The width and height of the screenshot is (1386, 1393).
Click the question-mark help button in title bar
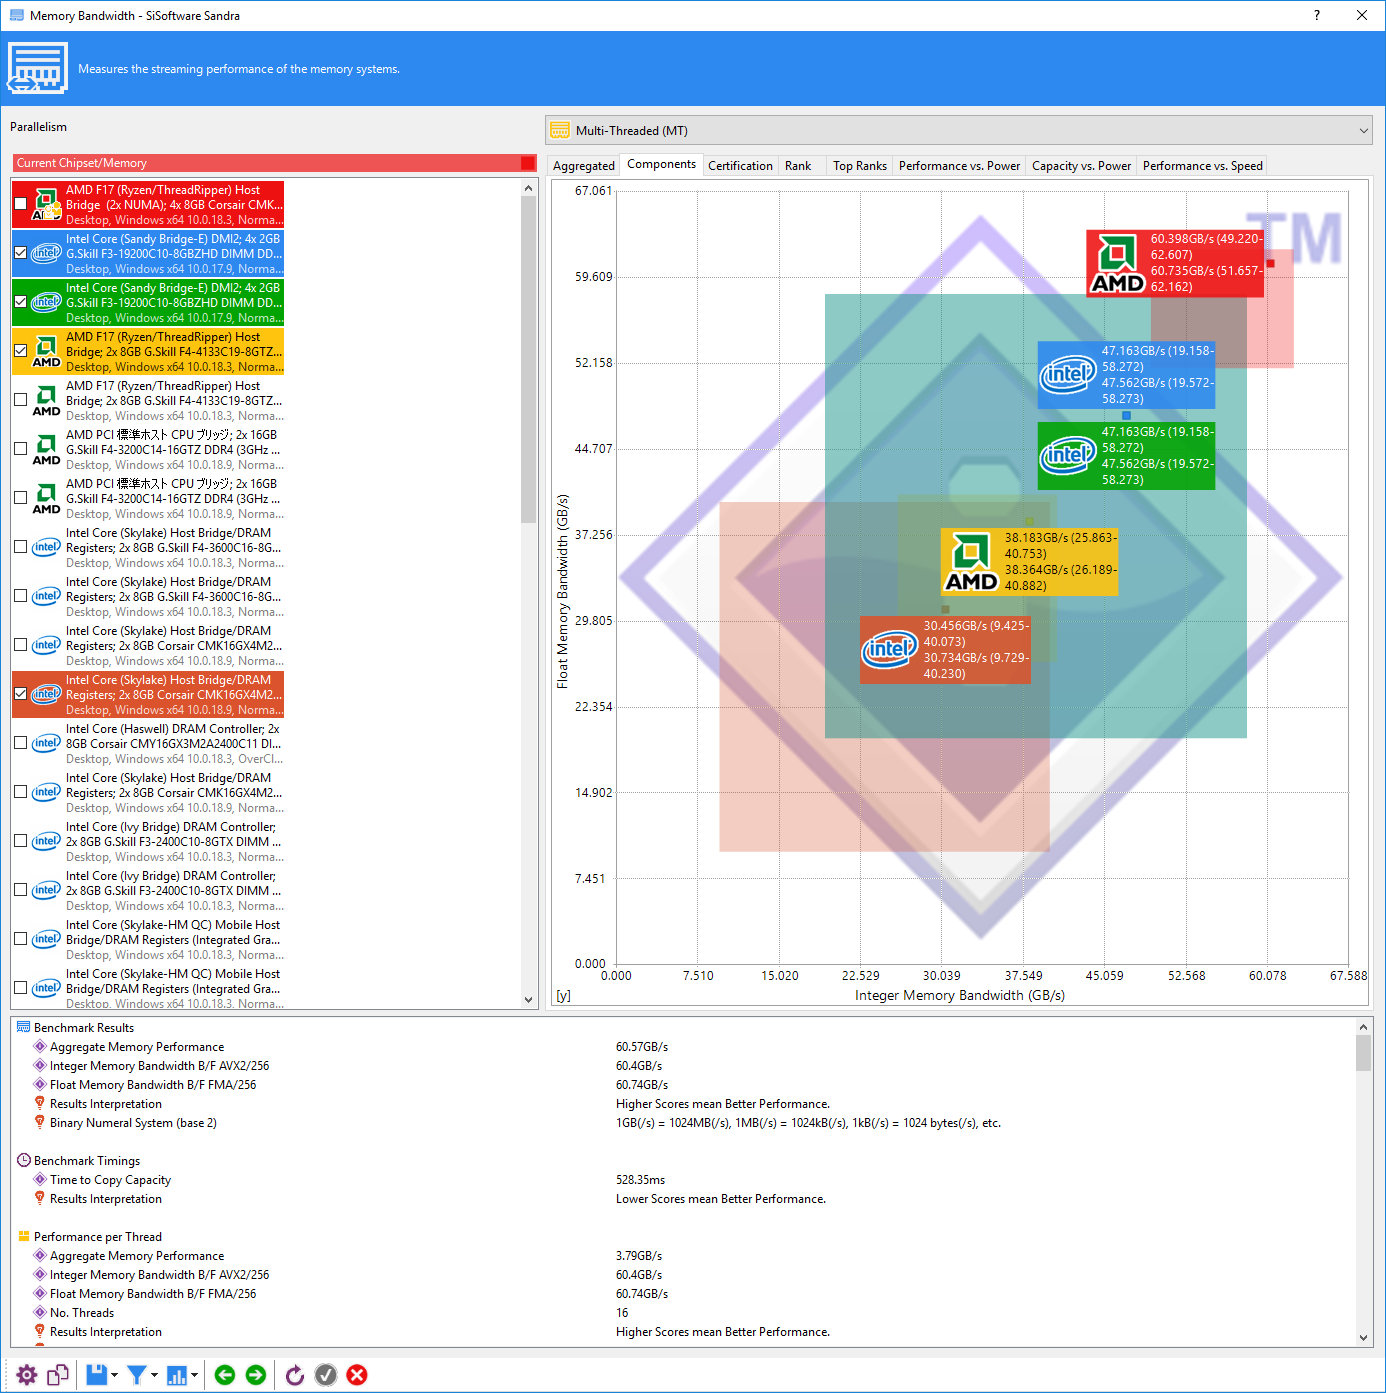tap(1316, 15)
